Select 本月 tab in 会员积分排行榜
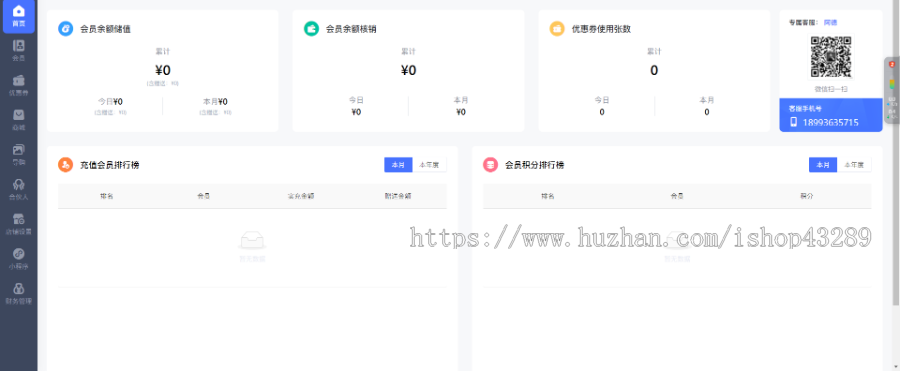900x371 pixels. [823, 165]
